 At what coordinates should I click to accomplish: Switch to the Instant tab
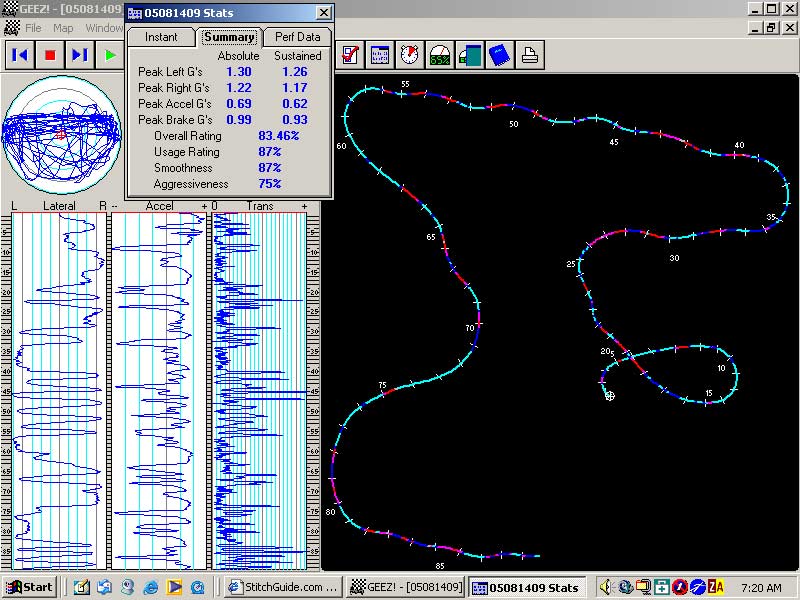coord(161,37)
